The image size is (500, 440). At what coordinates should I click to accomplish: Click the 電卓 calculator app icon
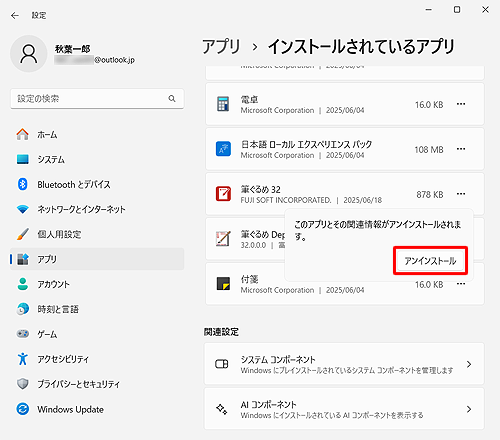click(223, 104)
